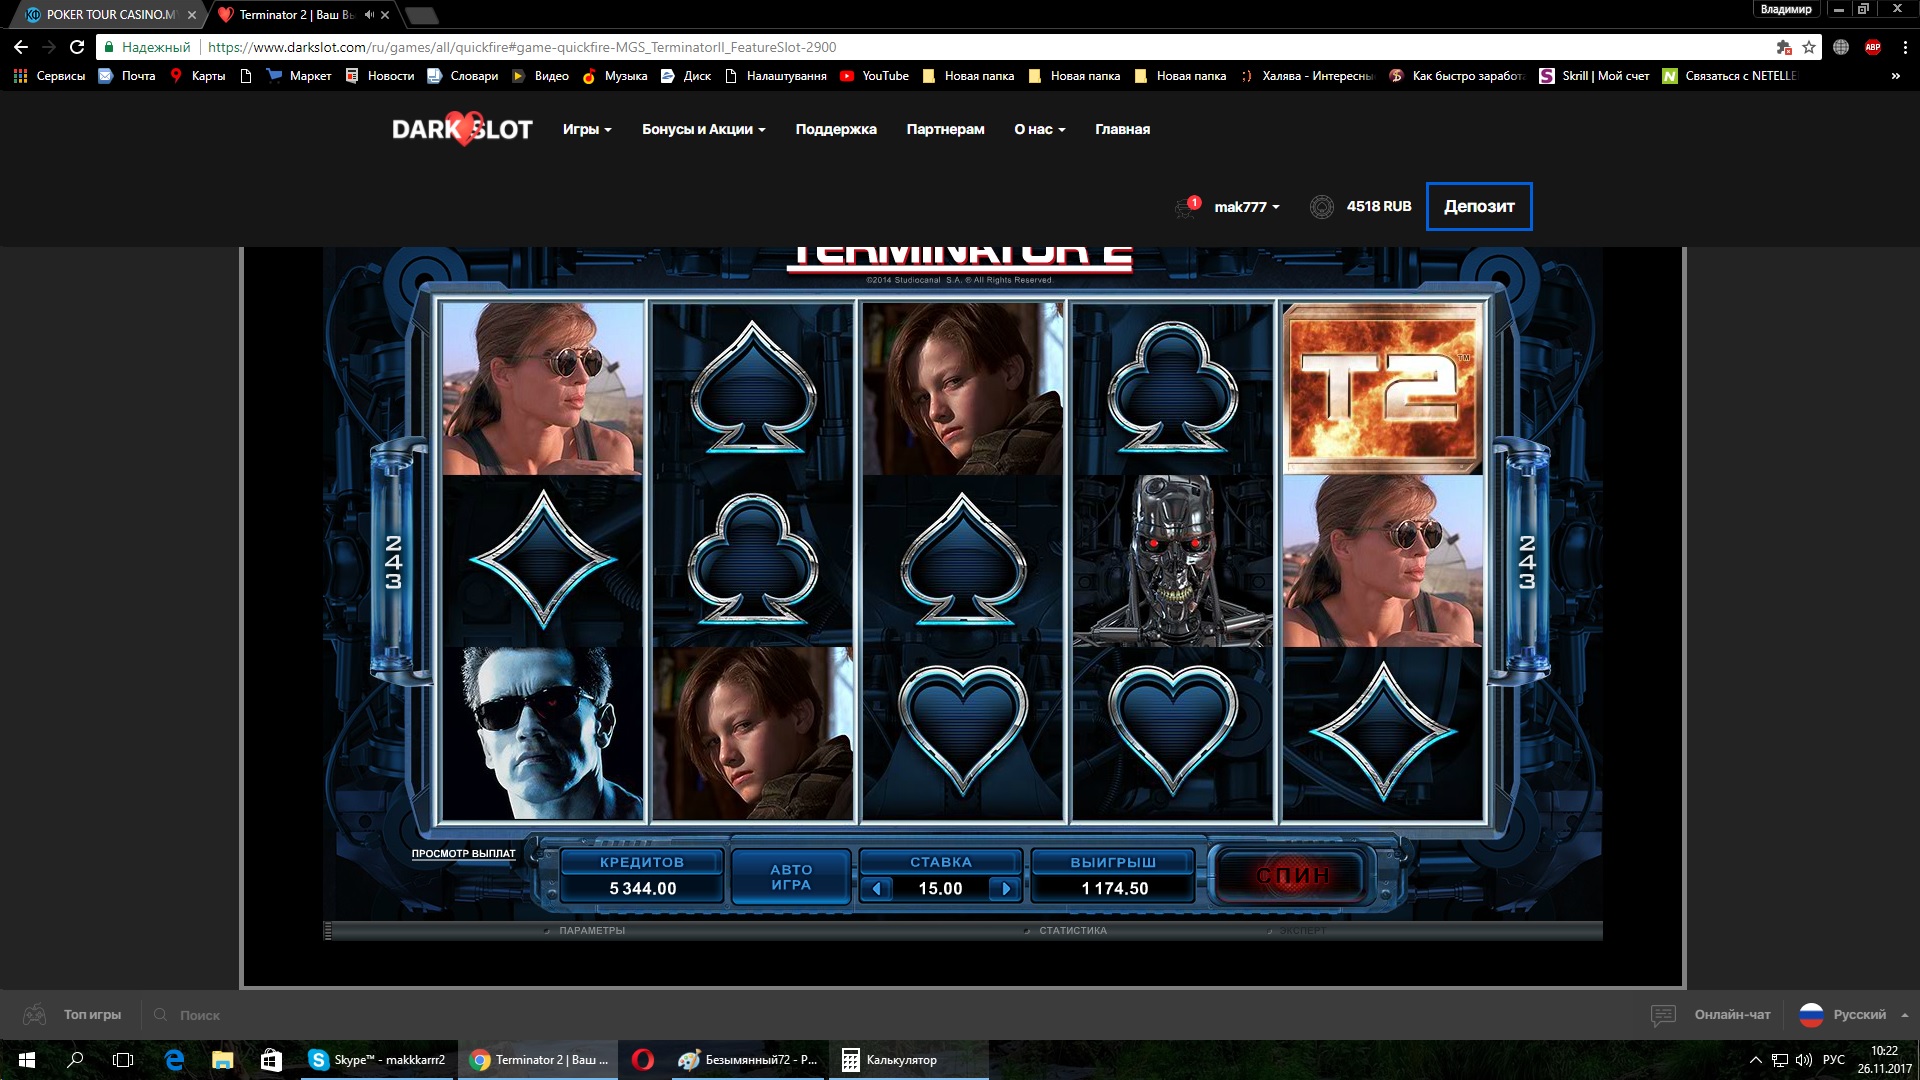
Task: Increase the bet with the right arrow
Action: click(x=1005, y=888)
